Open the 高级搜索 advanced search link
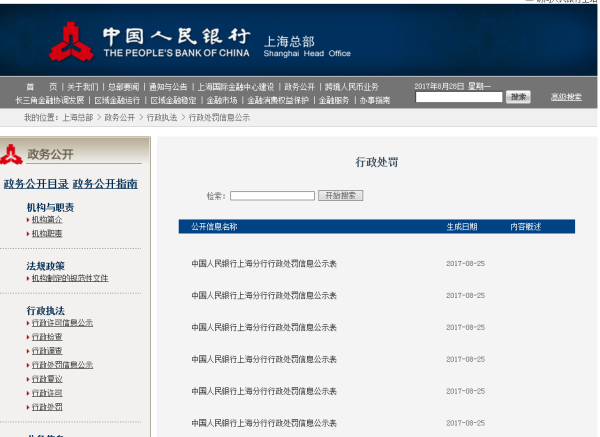The width and height of the screenshot is (600, 437). (566, 97)
